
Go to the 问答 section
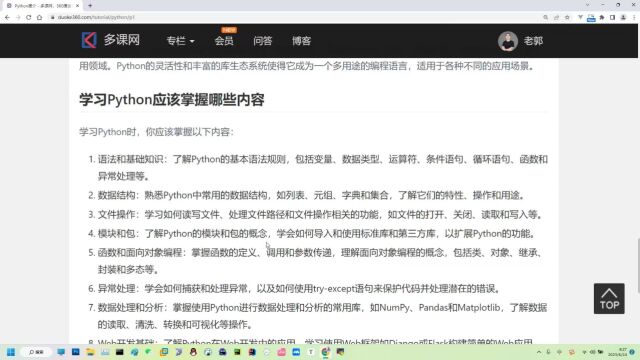262,41
